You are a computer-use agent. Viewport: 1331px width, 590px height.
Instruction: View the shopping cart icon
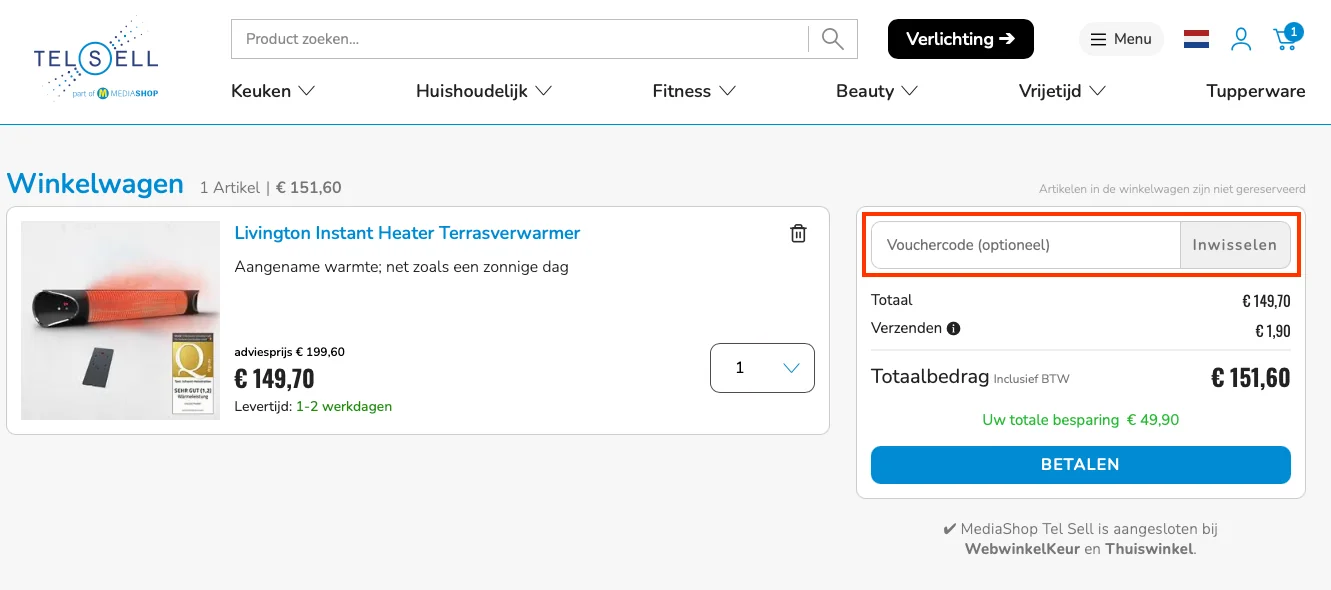(1285, 40)
